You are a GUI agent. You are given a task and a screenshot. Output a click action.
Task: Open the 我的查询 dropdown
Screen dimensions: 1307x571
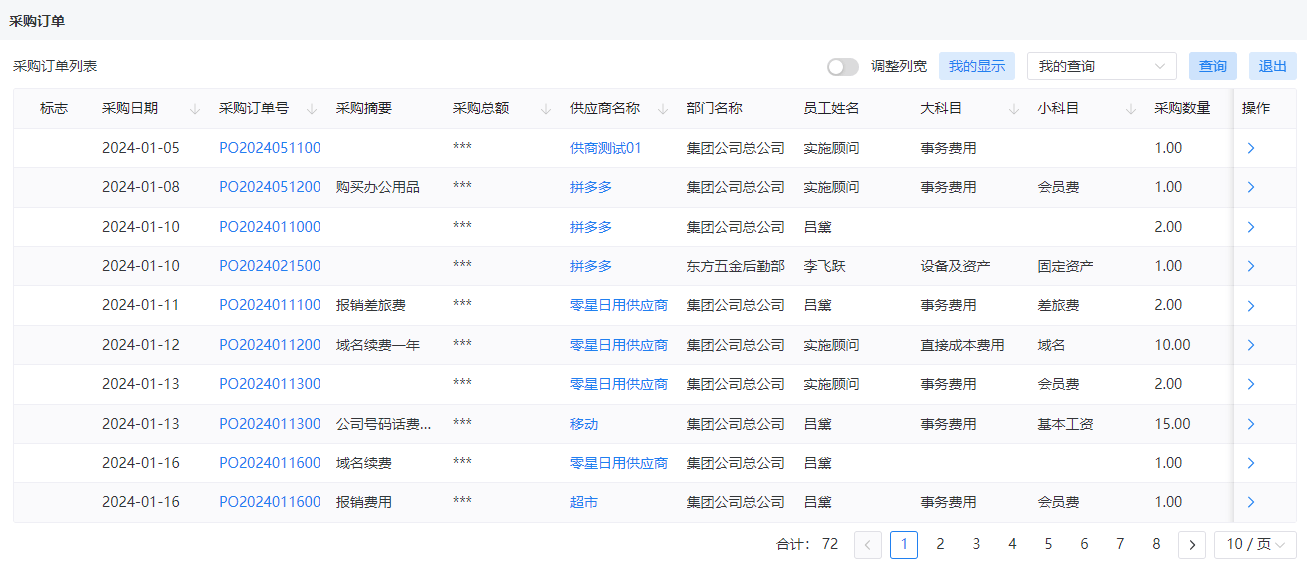click(1102, 66)
